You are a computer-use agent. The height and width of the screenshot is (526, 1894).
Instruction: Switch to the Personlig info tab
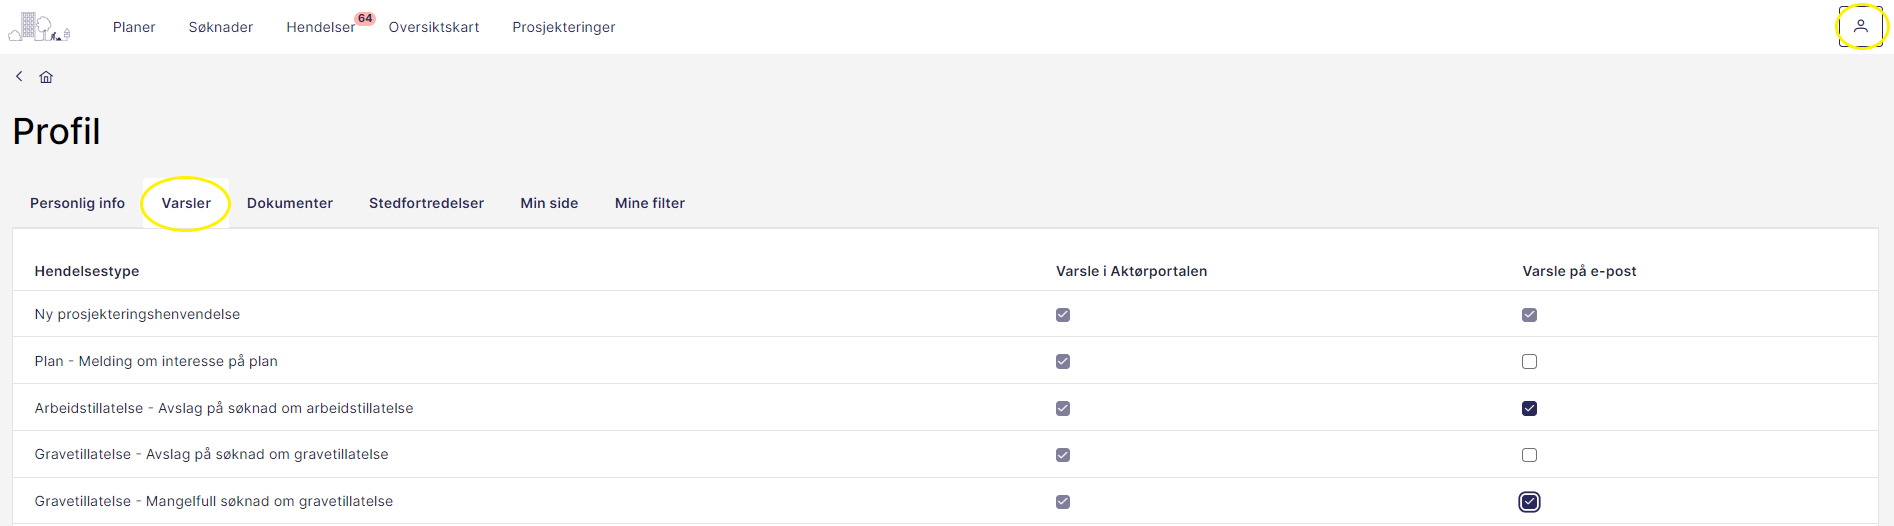(x=77, y=203)
